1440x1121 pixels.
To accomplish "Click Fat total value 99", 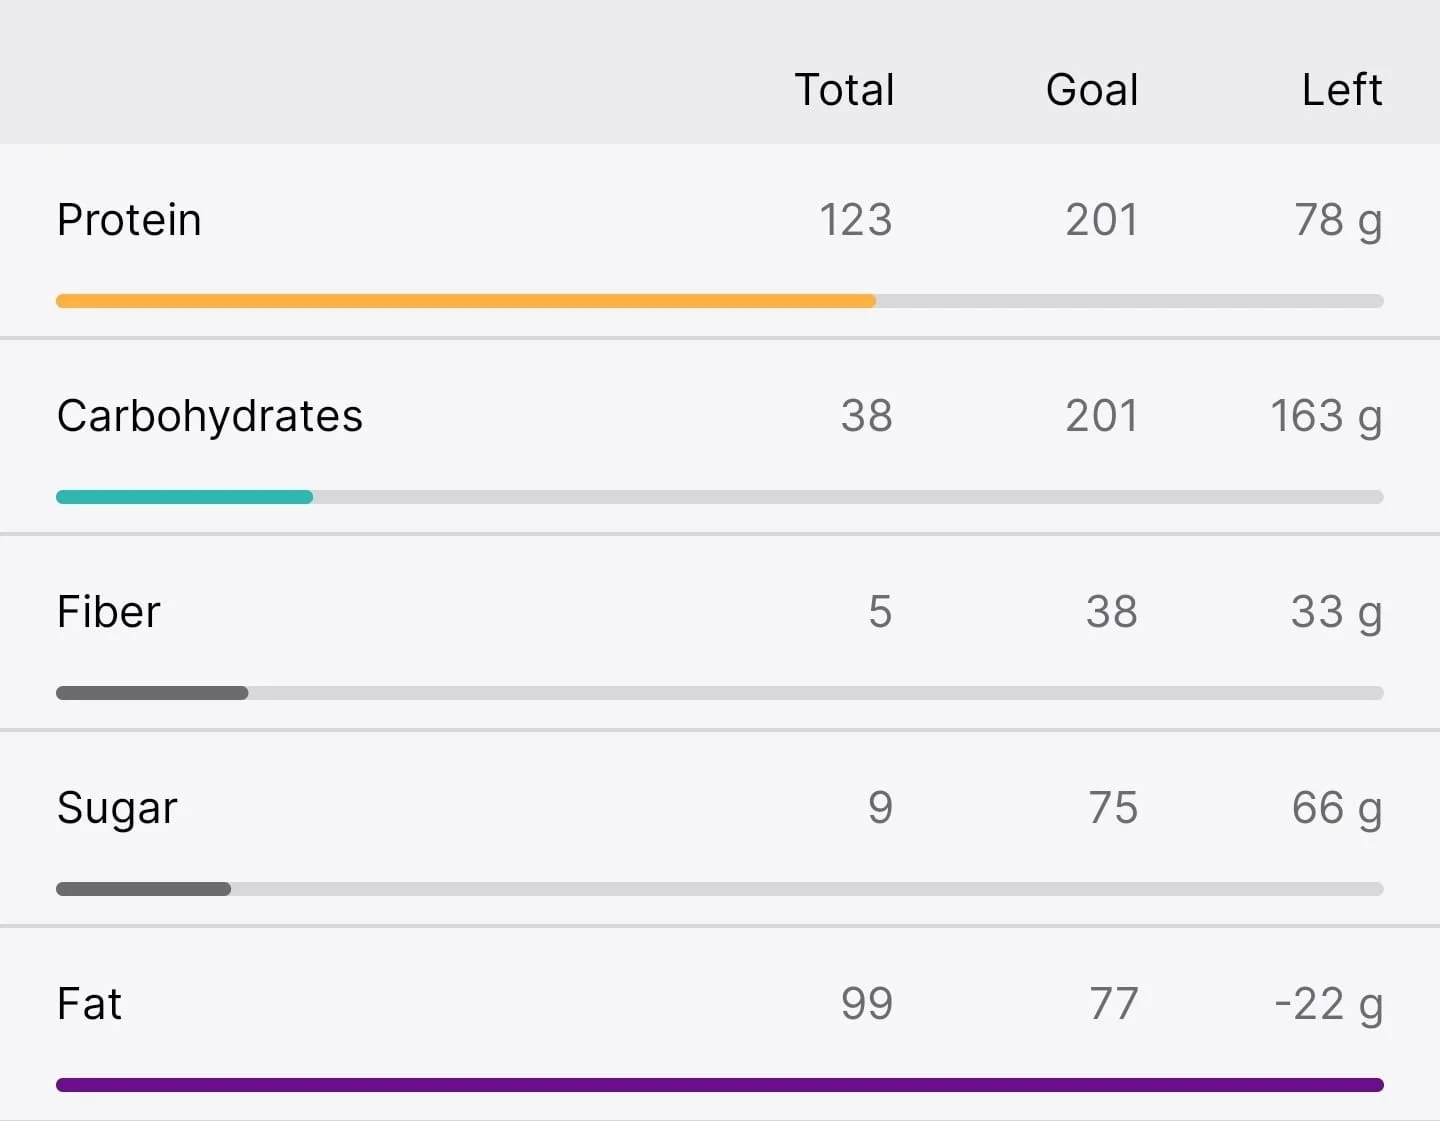I will 866,1004.
